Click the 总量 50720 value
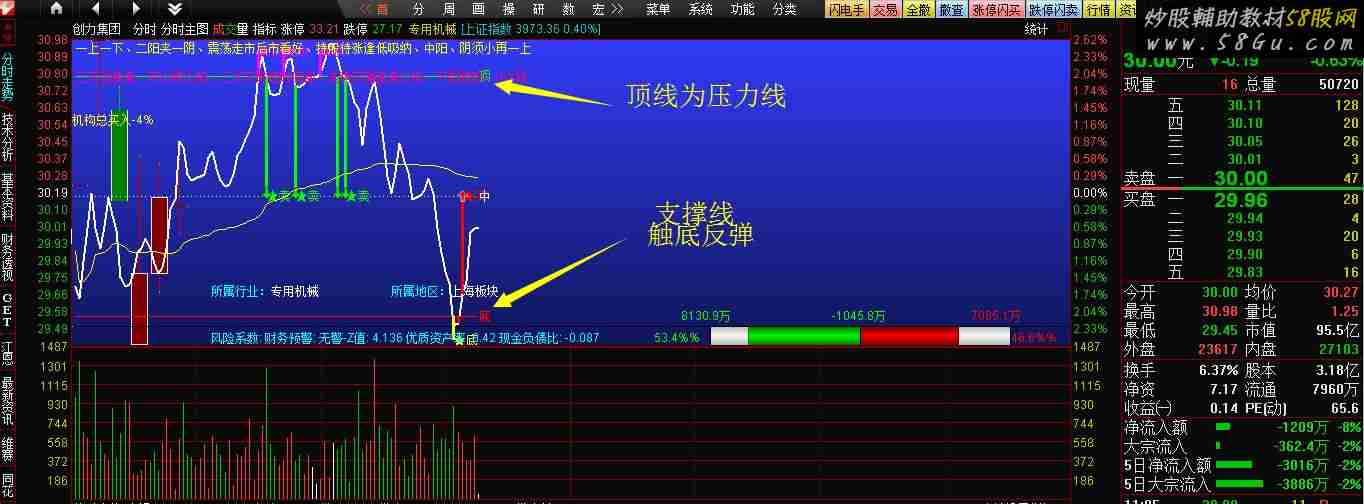The width and height of the screenshot is (1364, 504). click(x=1338, y=85)
